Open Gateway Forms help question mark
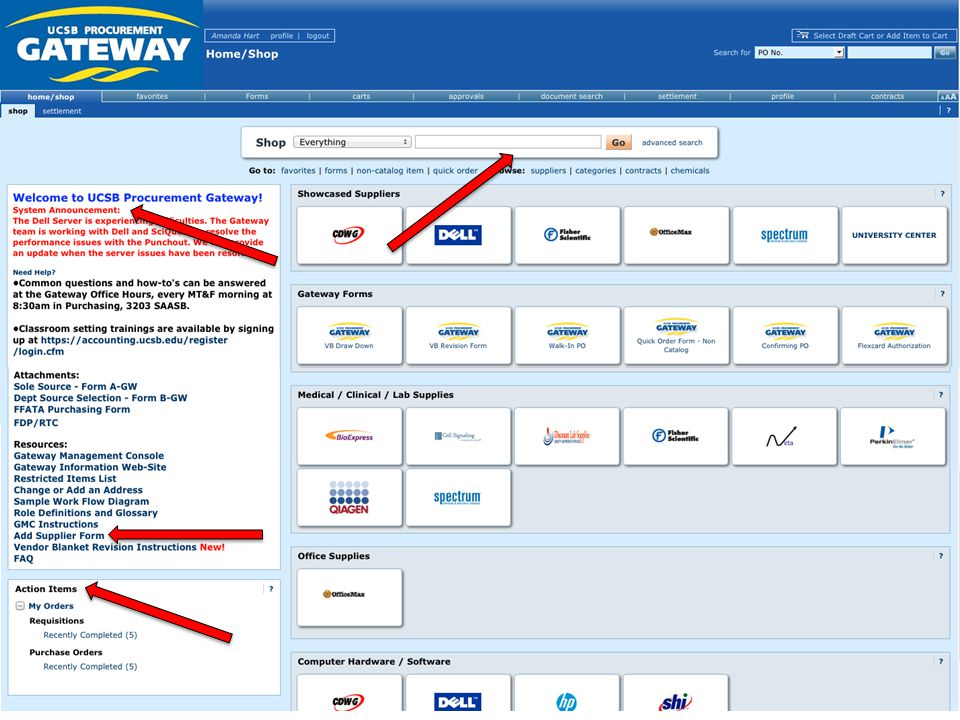Image resolution: width=960 pixels, height=720 pixels. [x=942, y=294]
